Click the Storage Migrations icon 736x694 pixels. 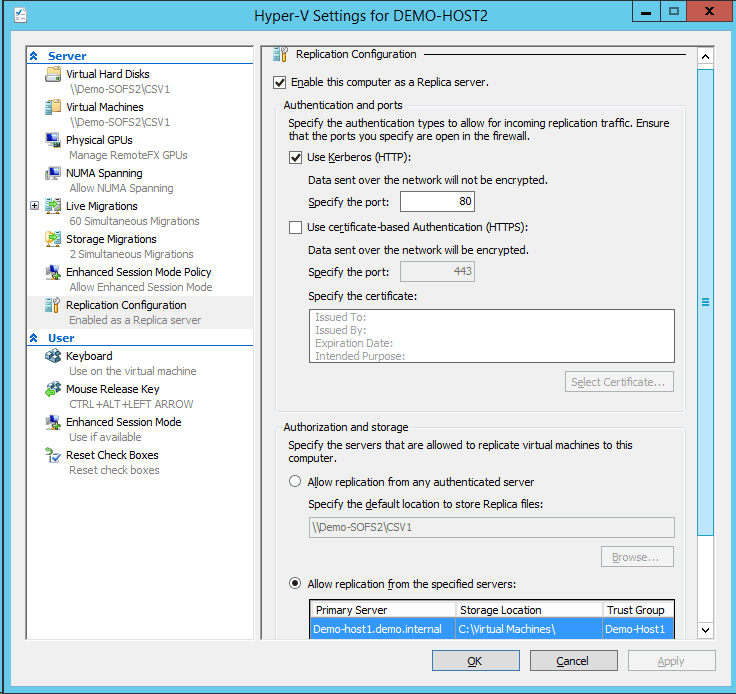(x=53, y=239)
